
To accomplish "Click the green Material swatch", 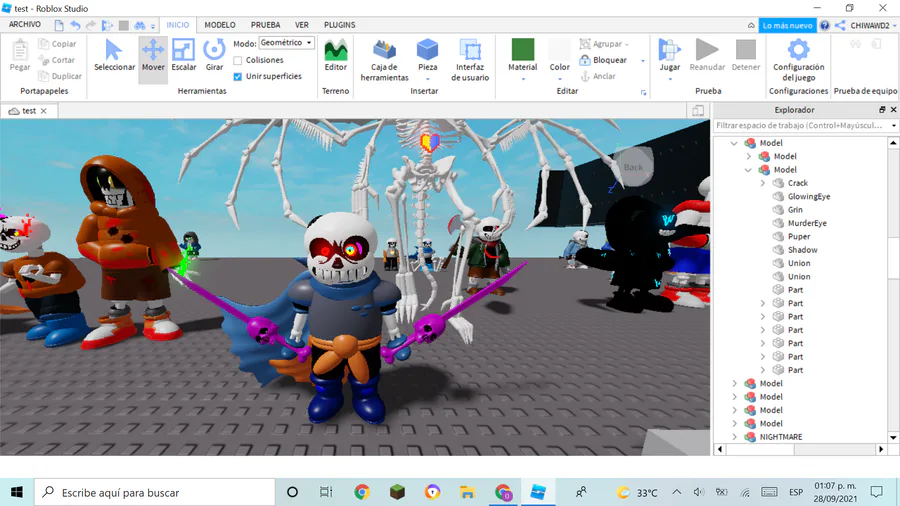I will pos(523,50).
